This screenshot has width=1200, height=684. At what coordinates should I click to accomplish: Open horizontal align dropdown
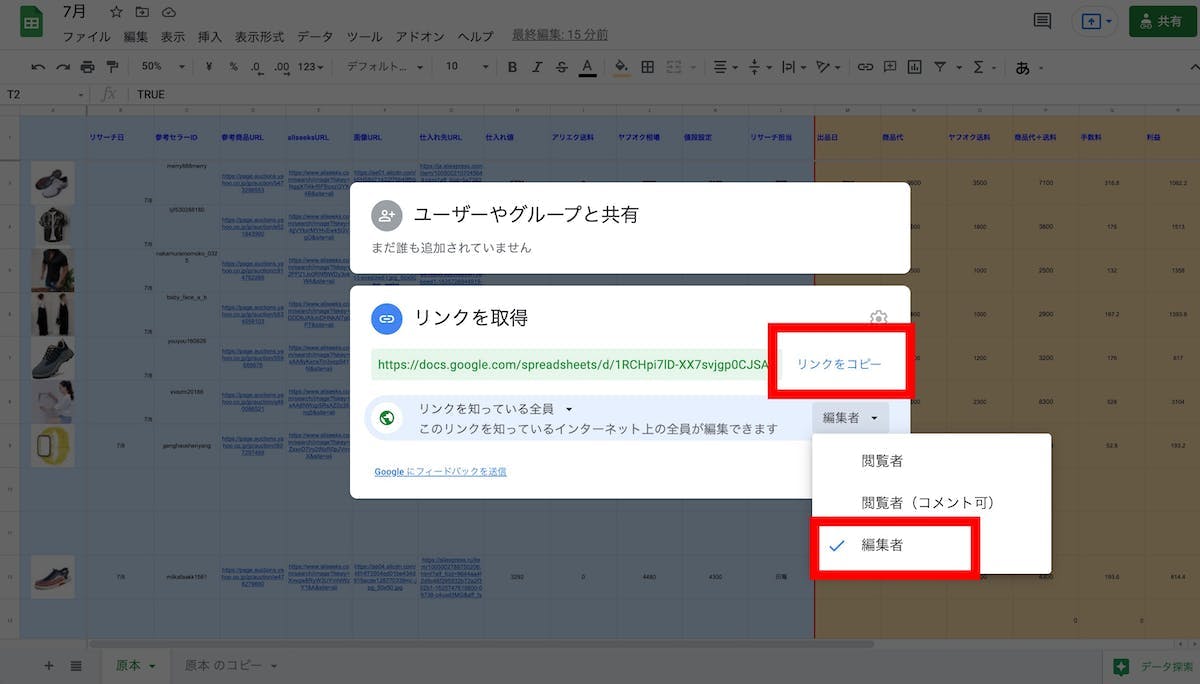pyautogui.click(x=725, y=67)
